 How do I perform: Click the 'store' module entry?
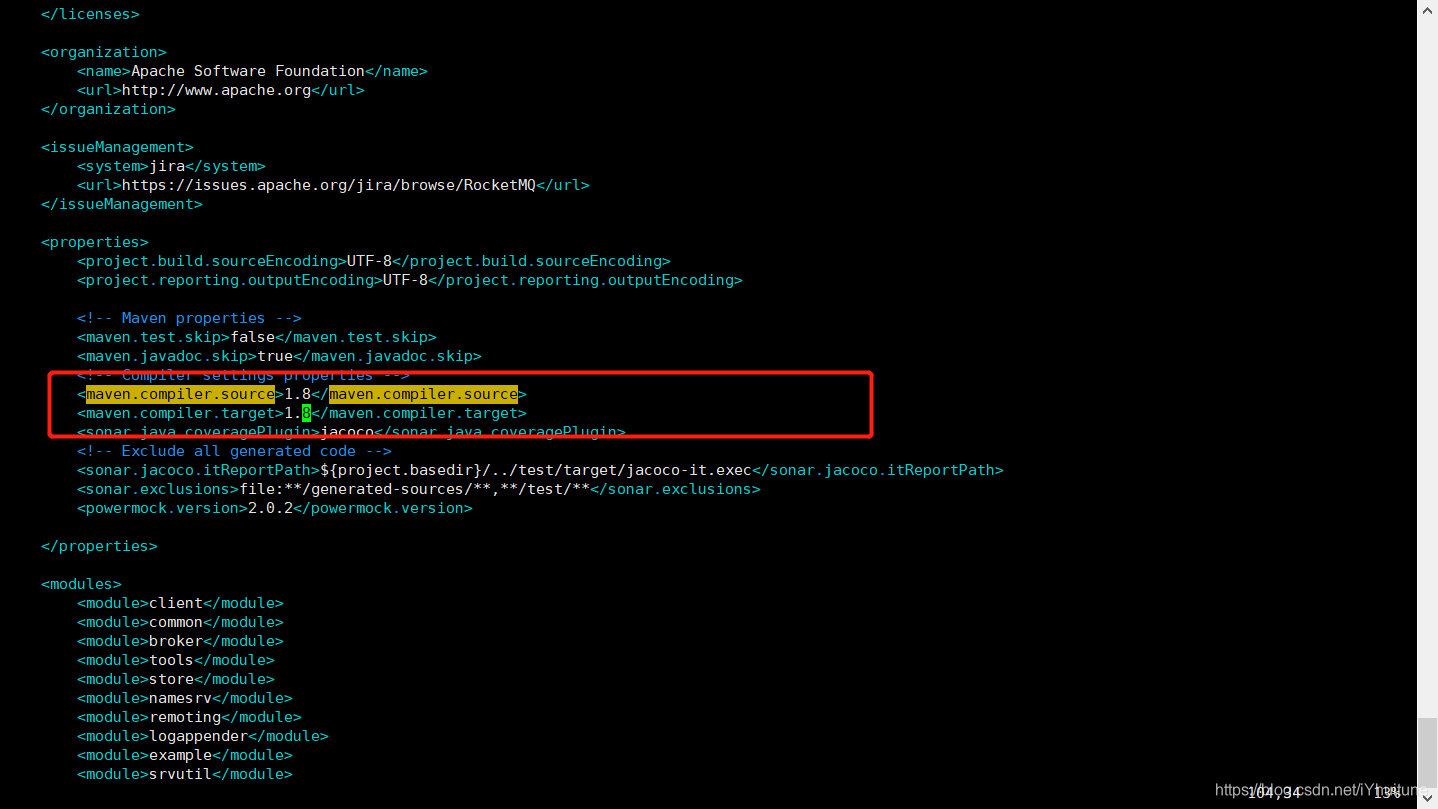[176, 679]
